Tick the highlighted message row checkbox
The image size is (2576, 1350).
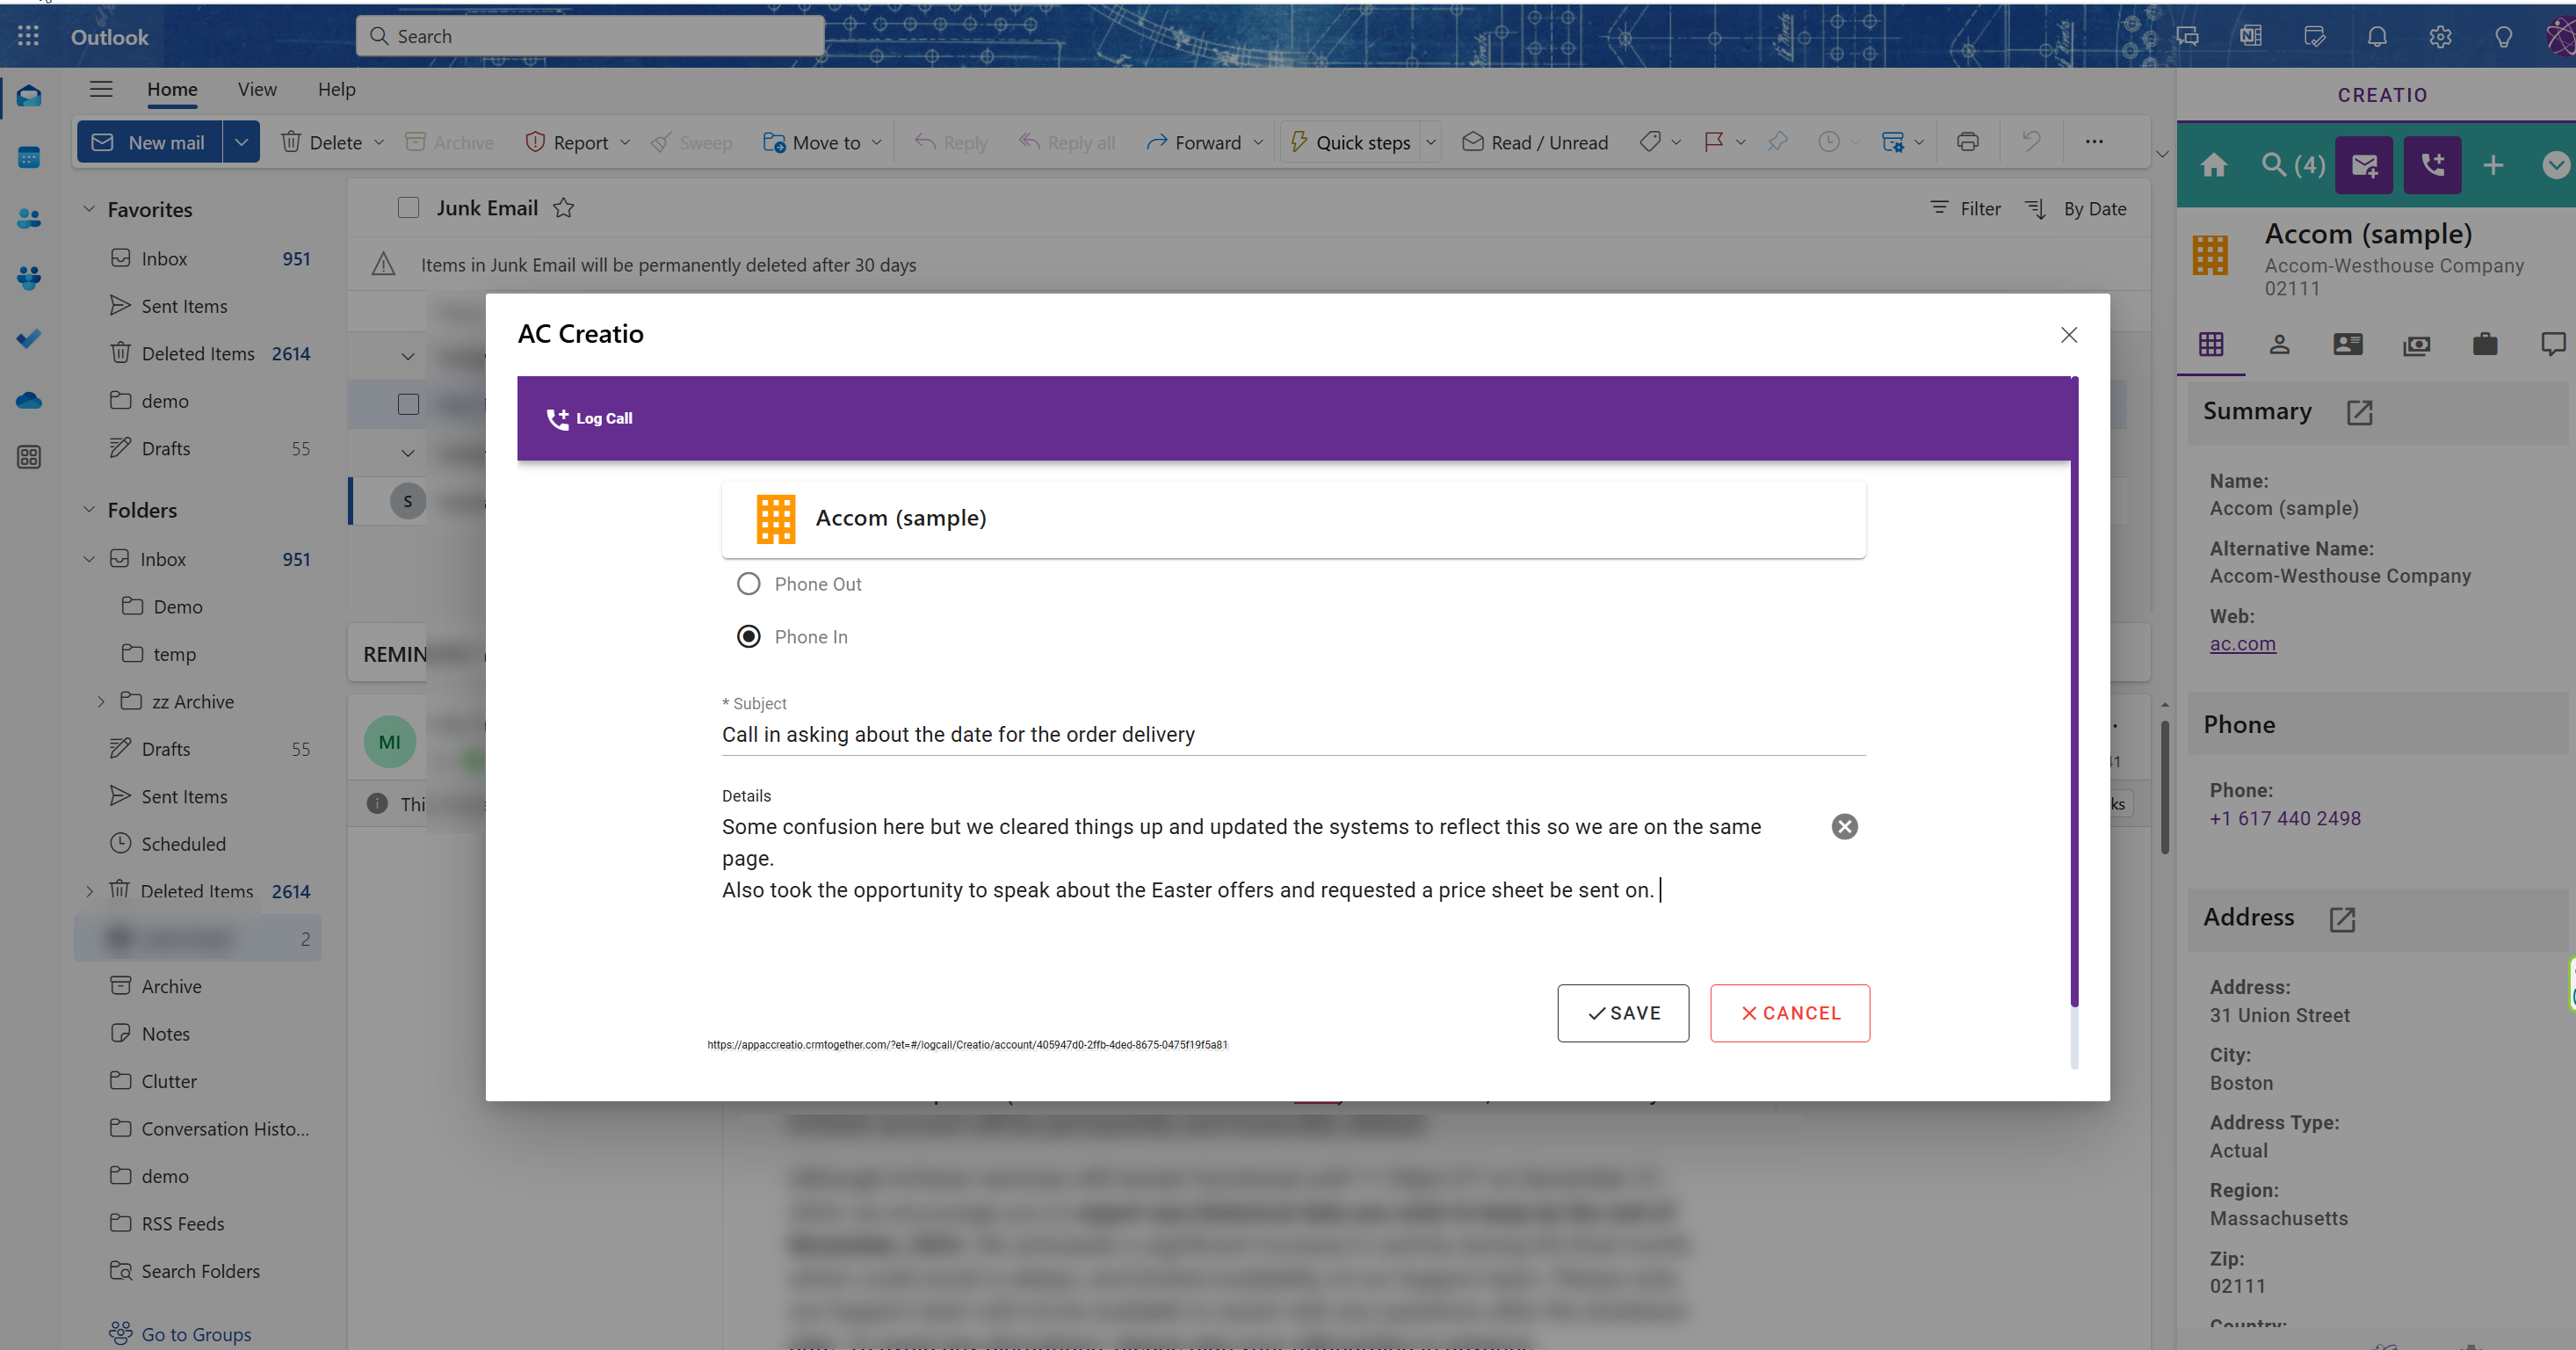pos(408,404)
